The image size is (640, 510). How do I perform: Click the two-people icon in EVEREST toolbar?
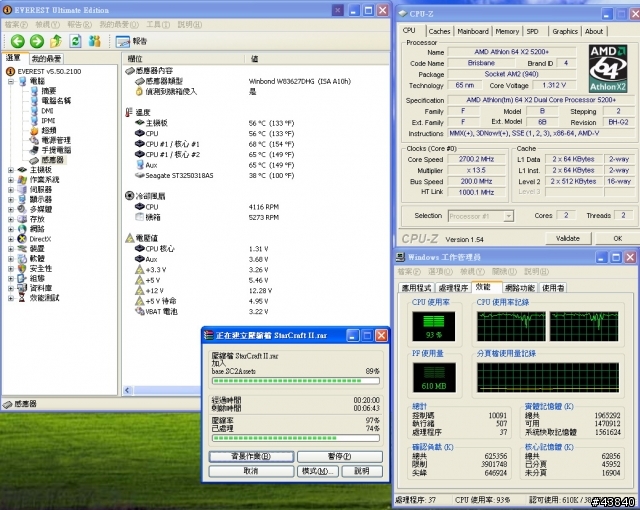tap(95, 41)
